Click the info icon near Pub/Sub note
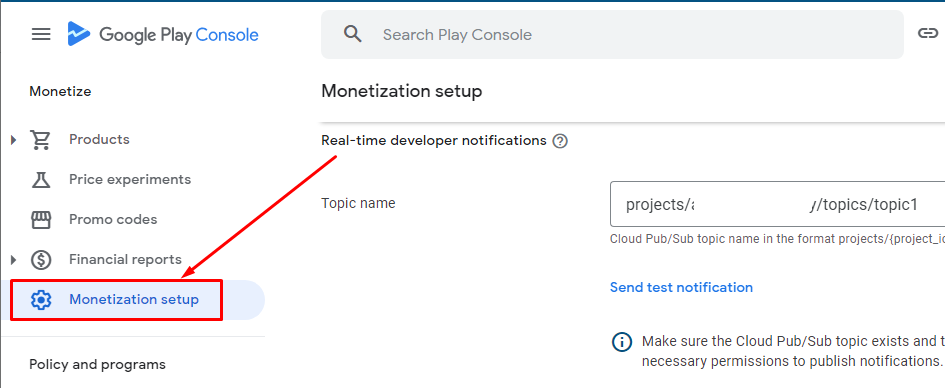 tap(621, 342)
